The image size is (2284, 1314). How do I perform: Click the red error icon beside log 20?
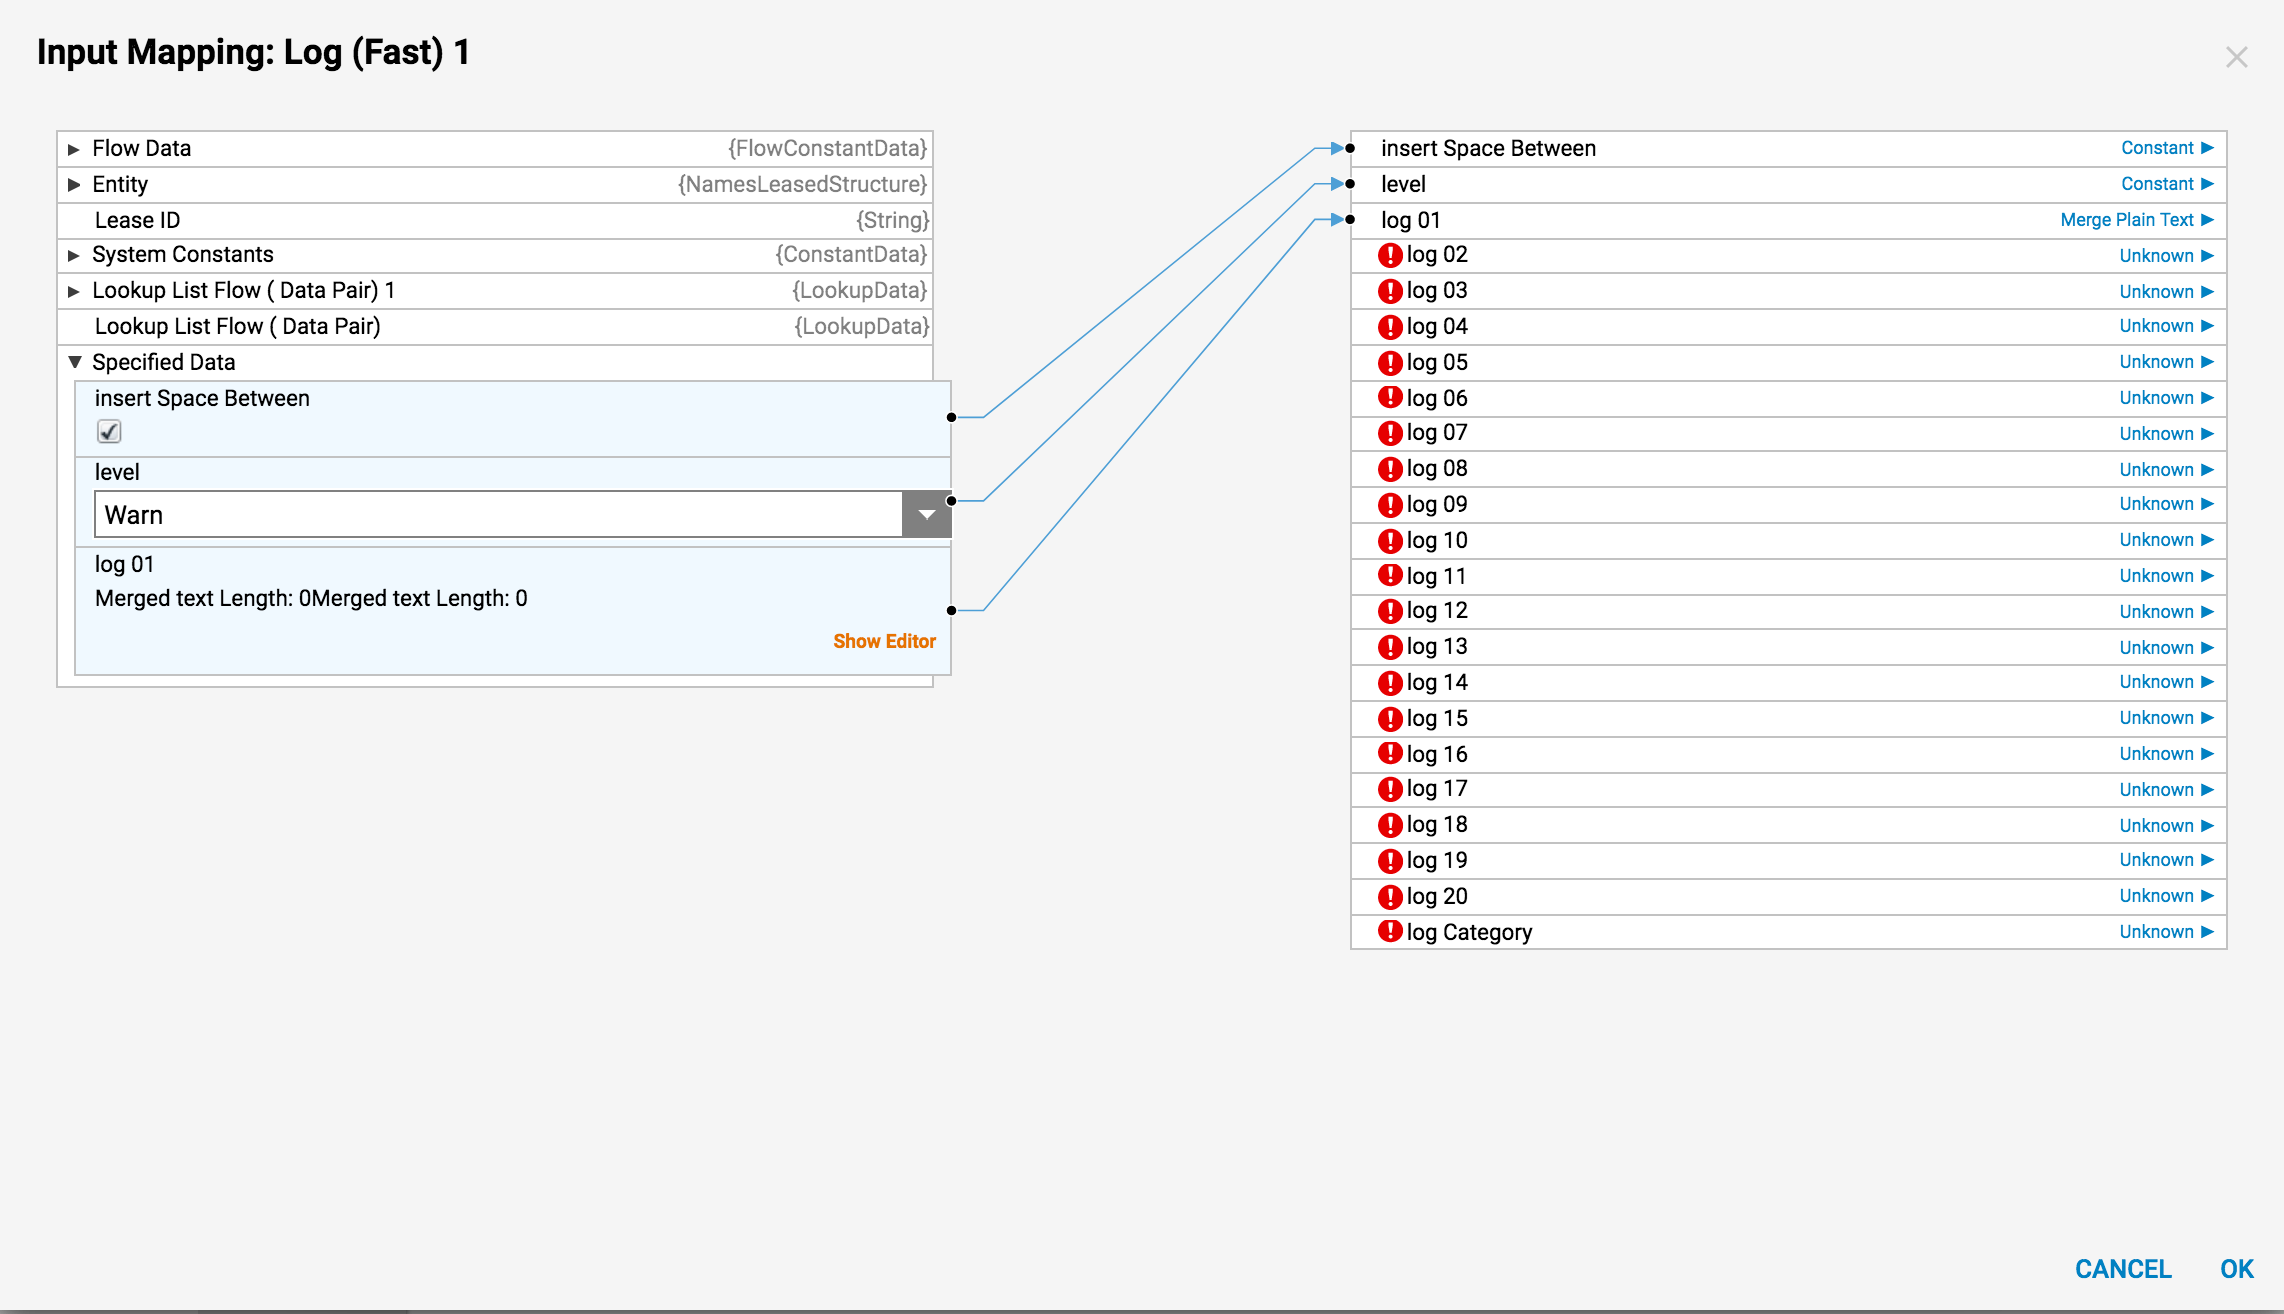1390,896
